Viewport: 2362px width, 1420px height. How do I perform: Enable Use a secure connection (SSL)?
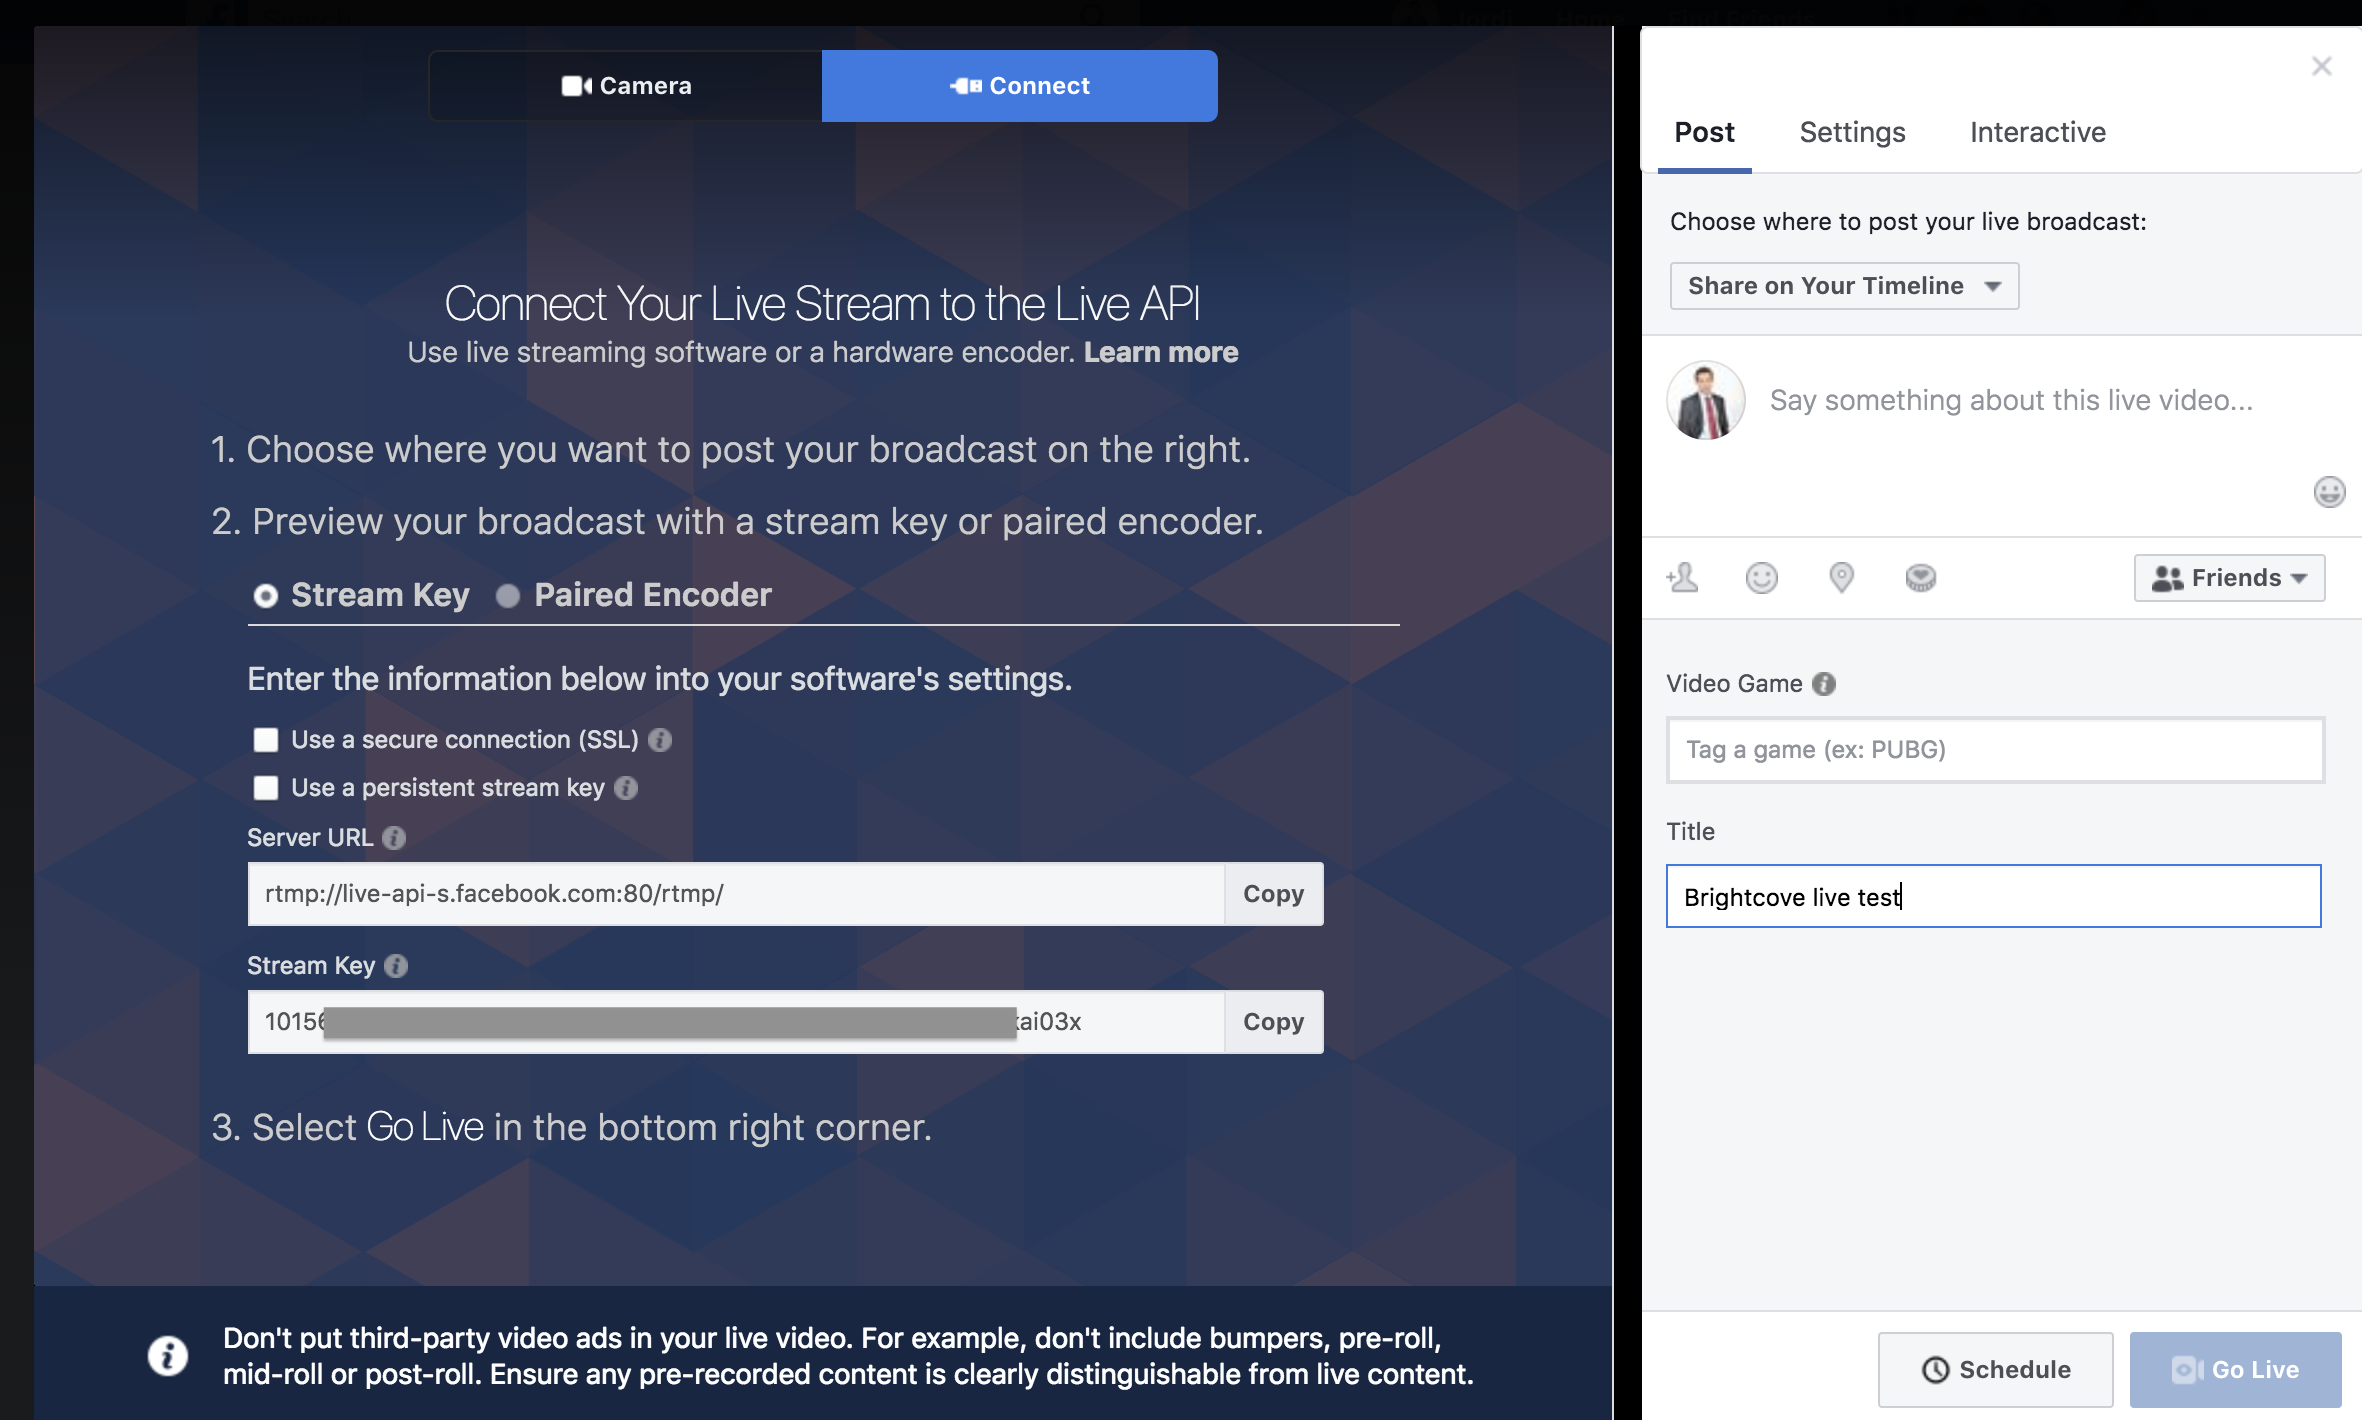[266, 740]
